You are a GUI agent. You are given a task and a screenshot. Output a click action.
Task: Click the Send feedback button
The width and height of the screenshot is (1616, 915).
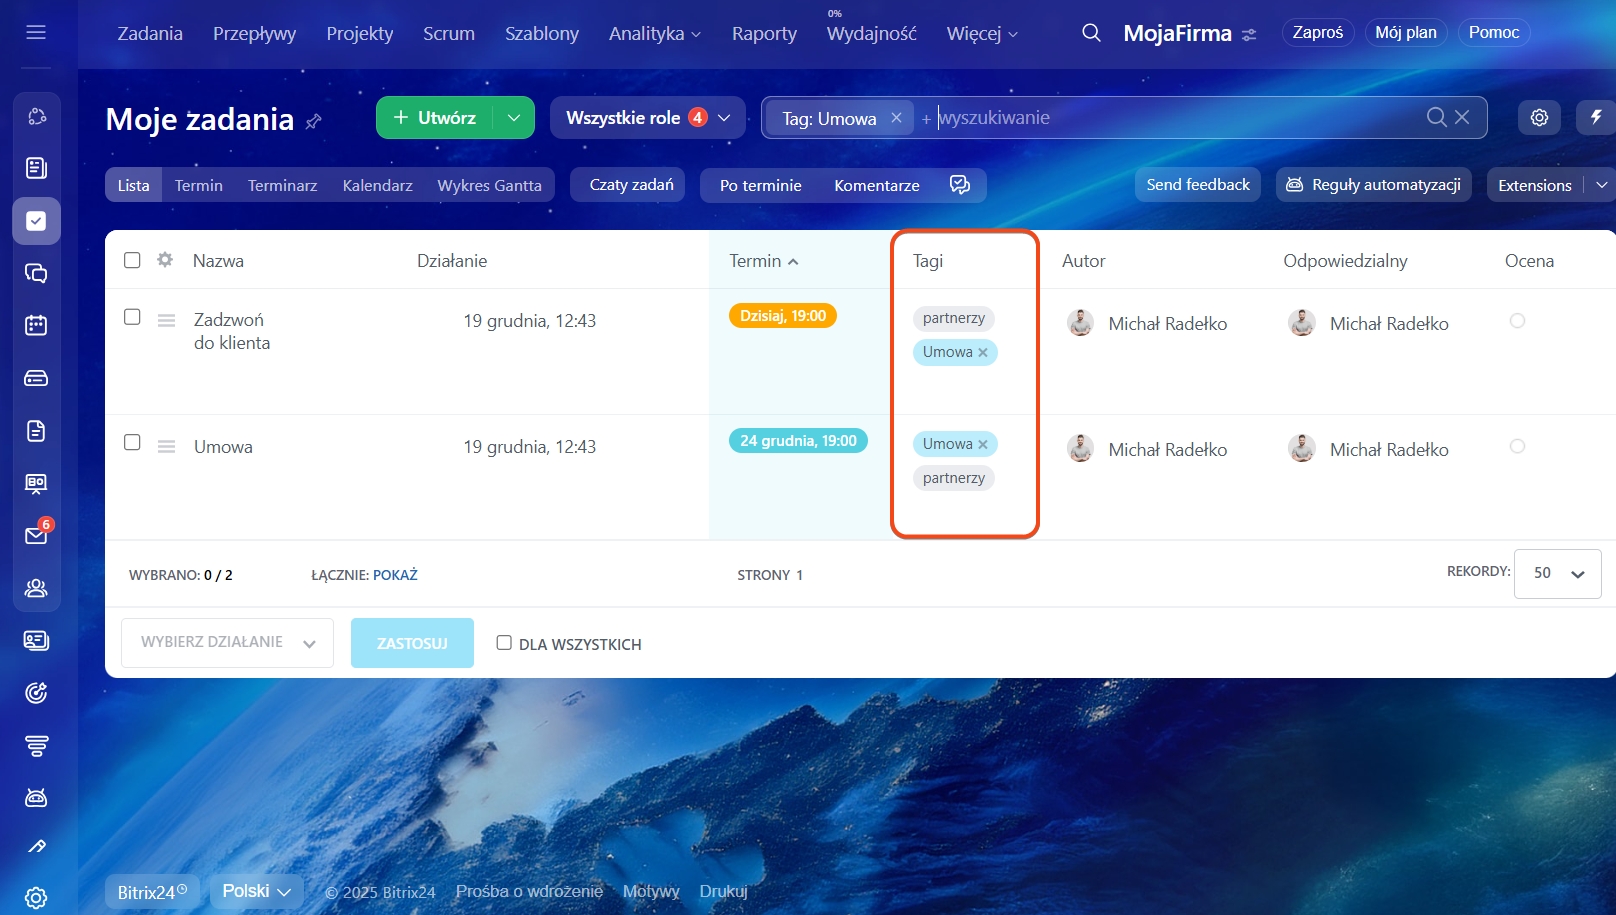pyautogui.click(x=1197, y=184)
